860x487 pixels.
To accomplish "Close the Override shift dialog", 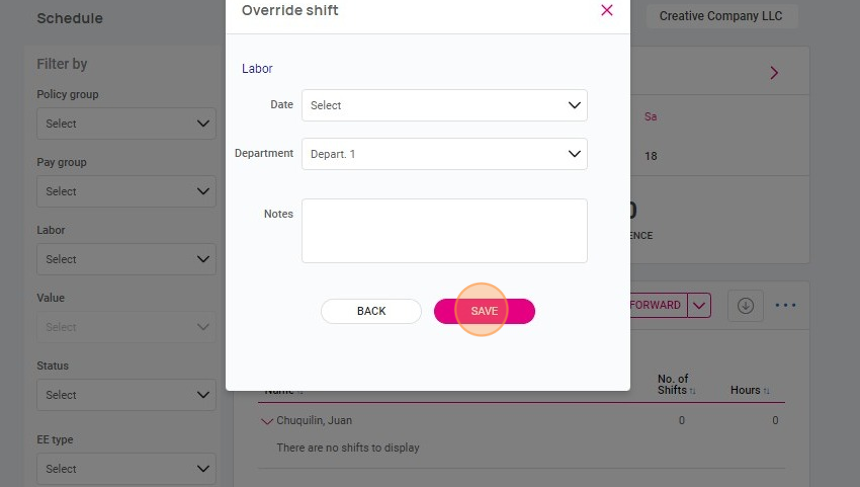I will pos(607,10).
